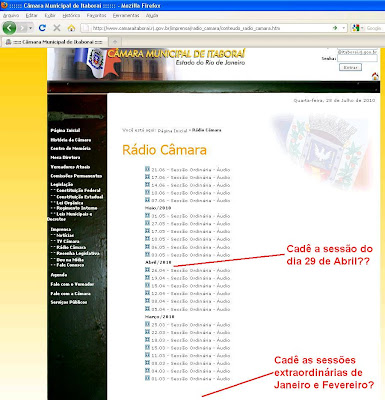Click audio icon for 05.04 Sessão Ordinária
The width and height of the screenshot is (385, 400).
[147, 309]
